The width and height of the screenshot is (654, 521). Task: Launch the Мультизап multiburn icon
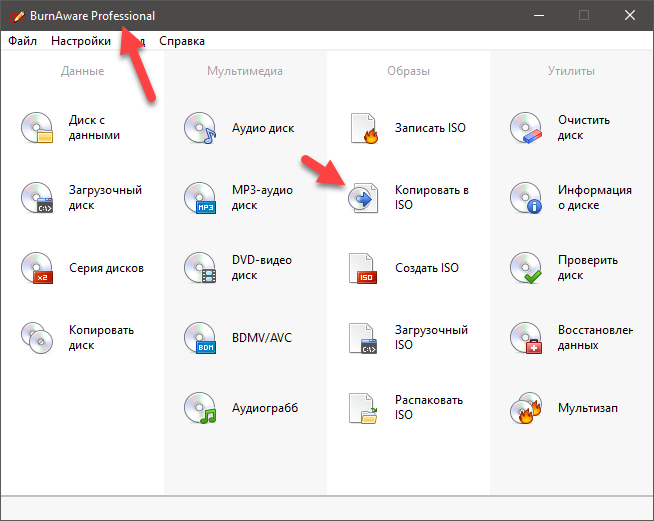(x=526, y=408)
